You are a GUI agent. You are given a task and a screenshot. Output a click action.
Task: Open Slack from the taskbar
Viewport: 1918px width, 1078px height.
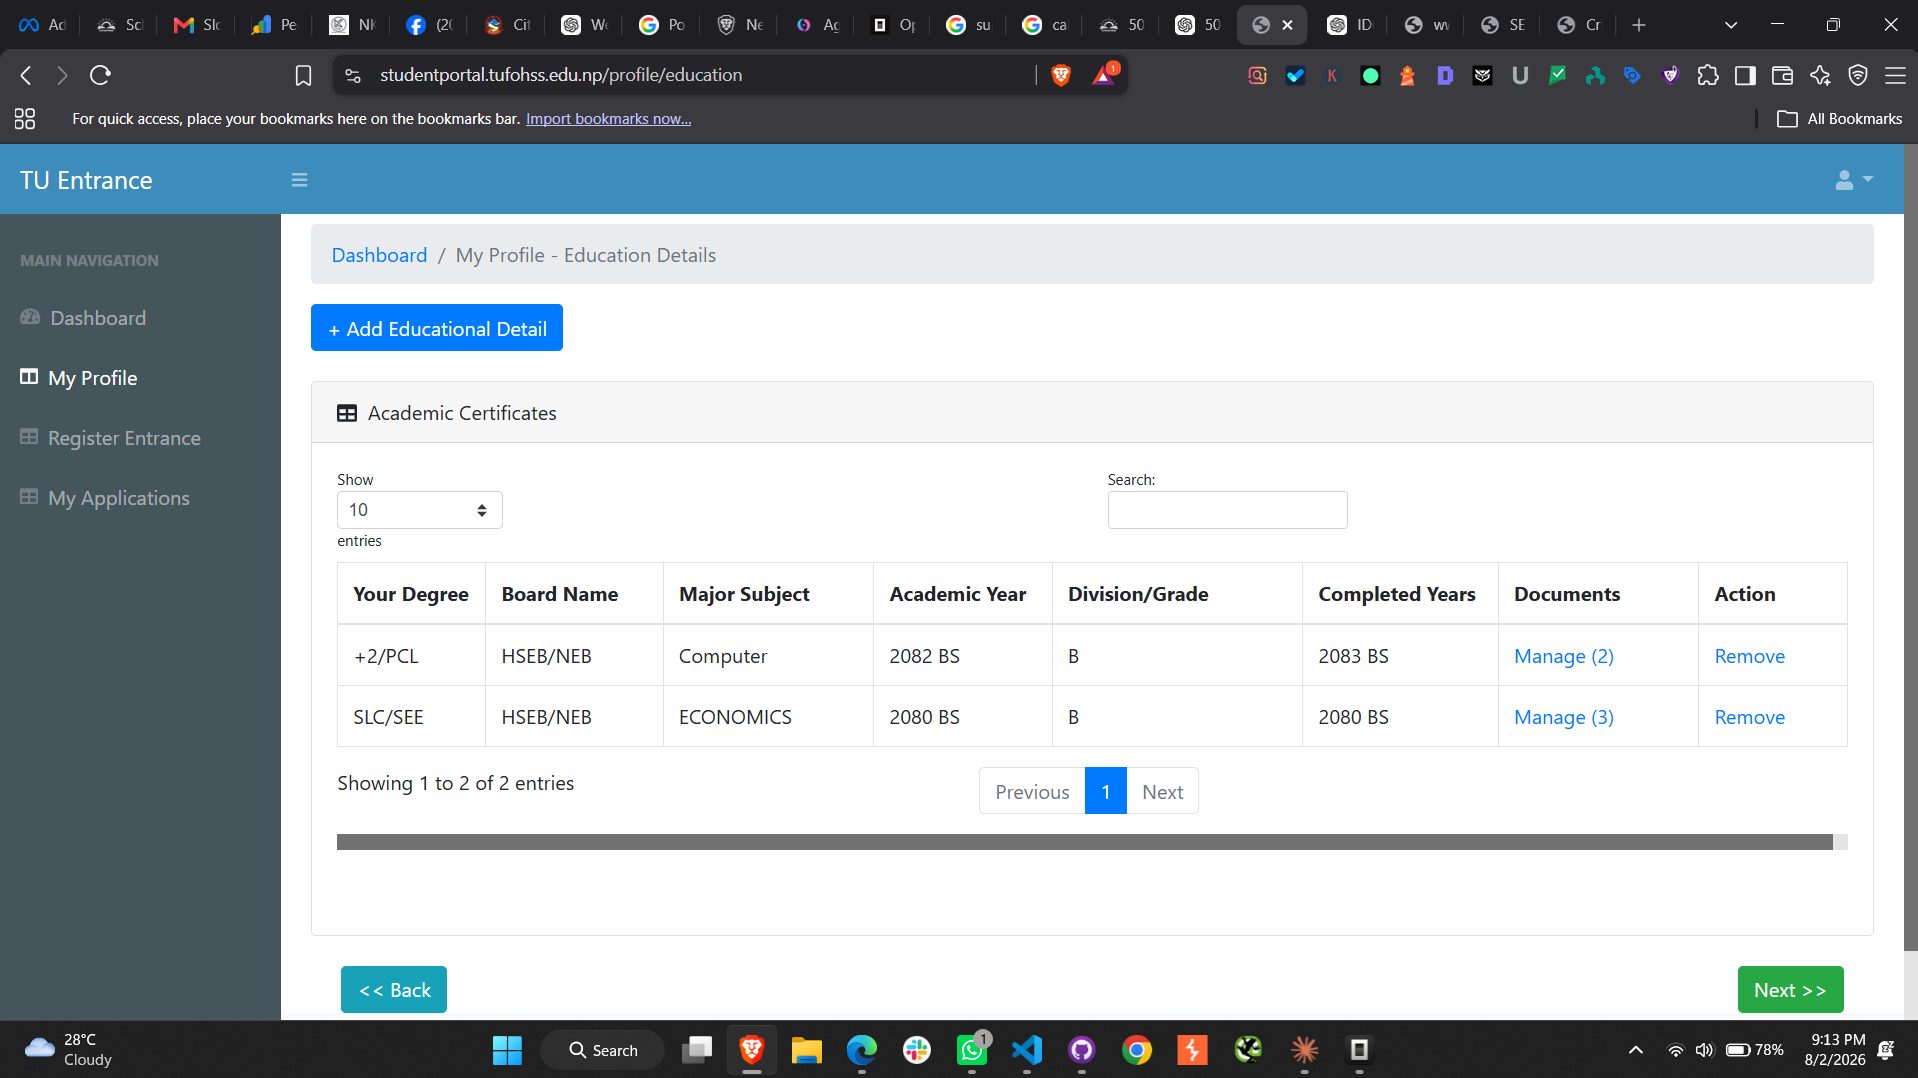(916, 1050)
